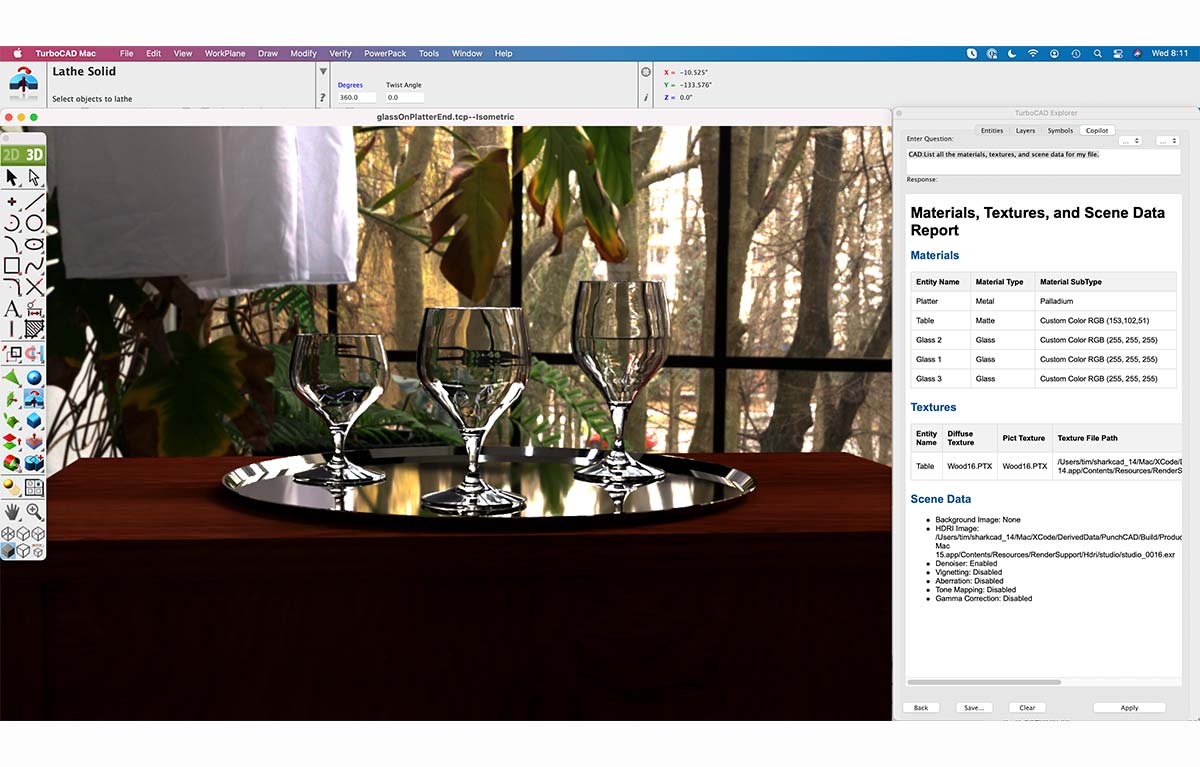This screenshot has height=767, width=1200.
Task: Open the Verify menu
Action: coord(340,53)
